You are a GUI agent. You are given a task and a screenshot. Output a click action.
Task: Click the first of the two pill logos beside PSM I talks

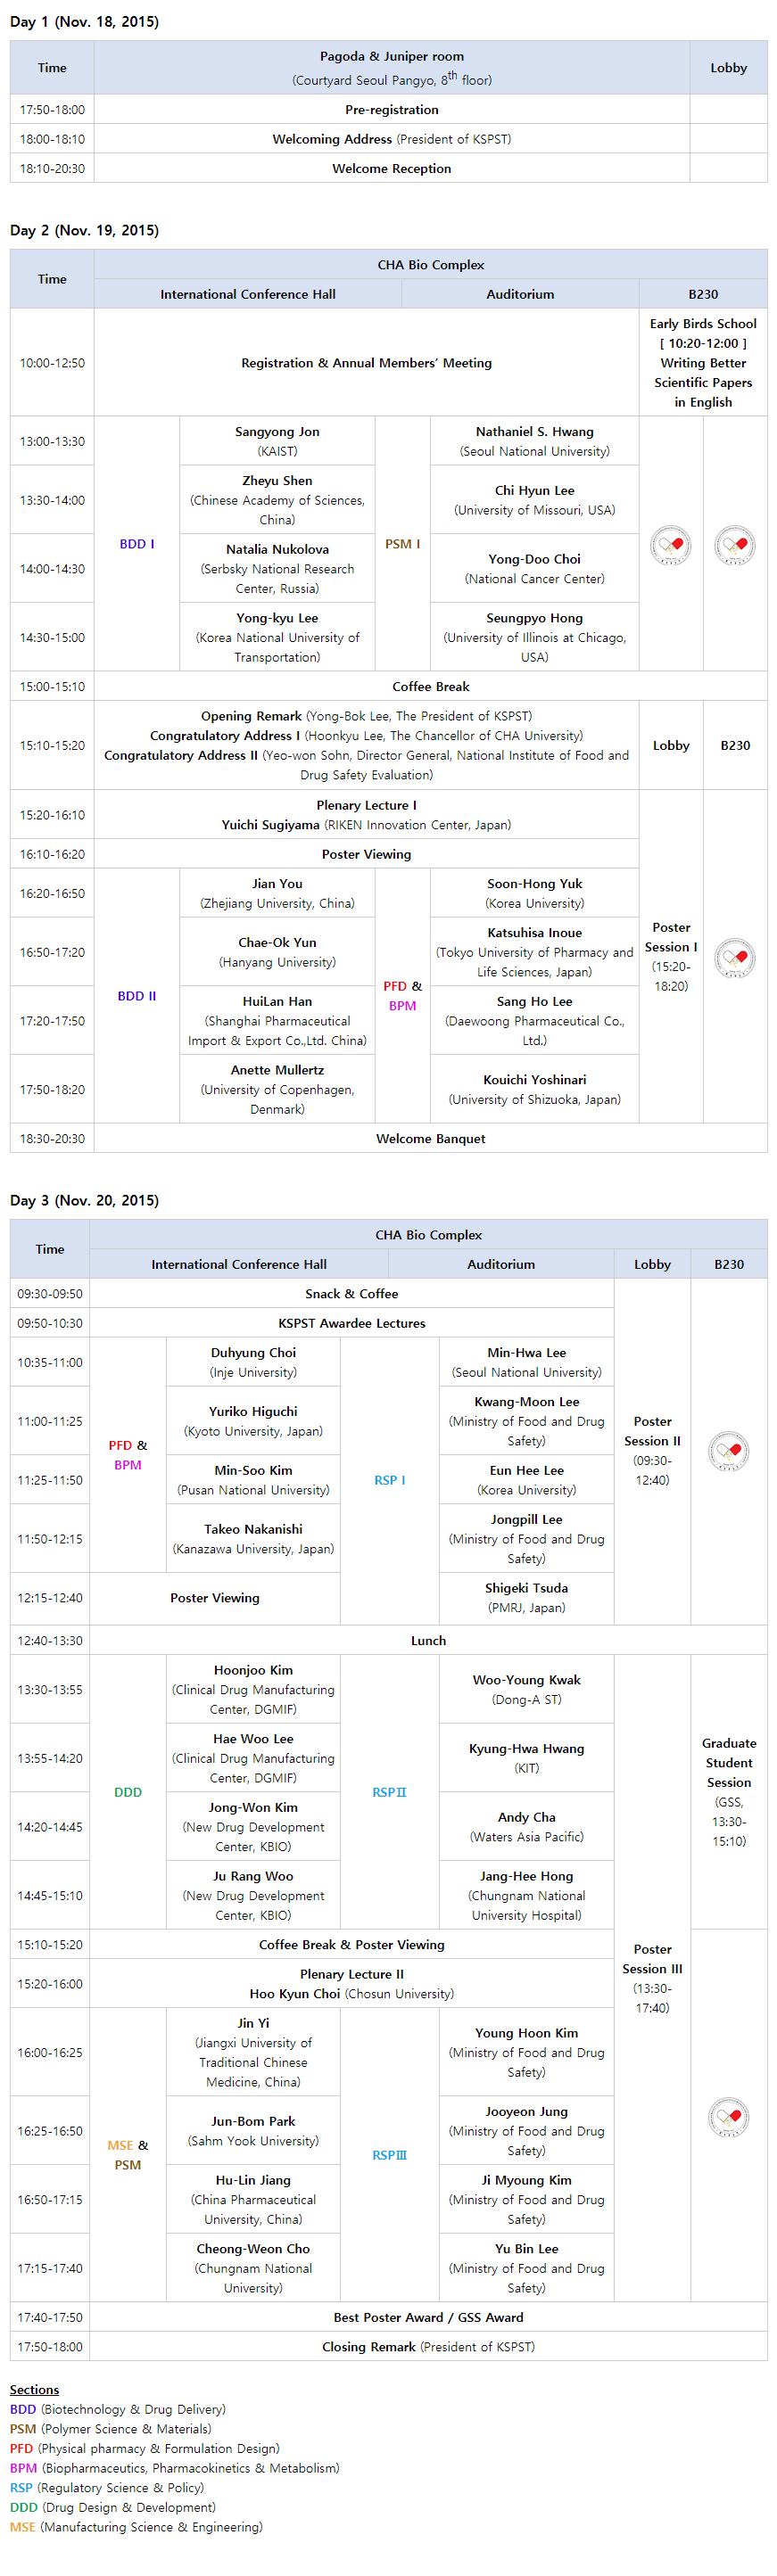671,545
